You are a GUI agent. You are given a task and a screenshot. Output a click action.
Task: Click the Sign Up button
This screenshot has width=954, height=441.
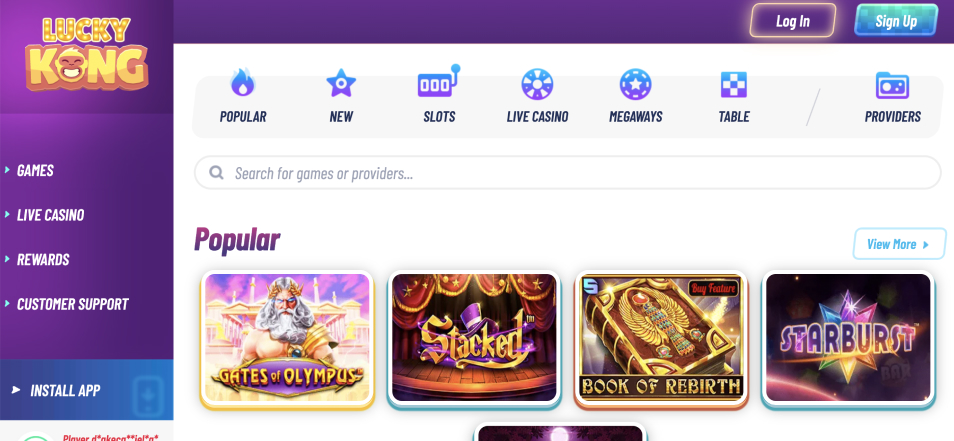[x=896, y=21]
